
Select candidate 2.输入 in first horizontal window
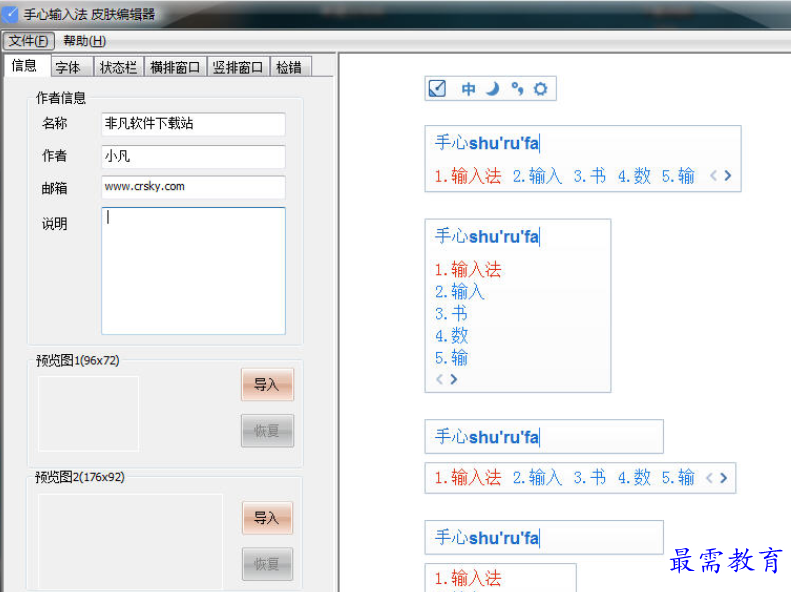point(537,176)
